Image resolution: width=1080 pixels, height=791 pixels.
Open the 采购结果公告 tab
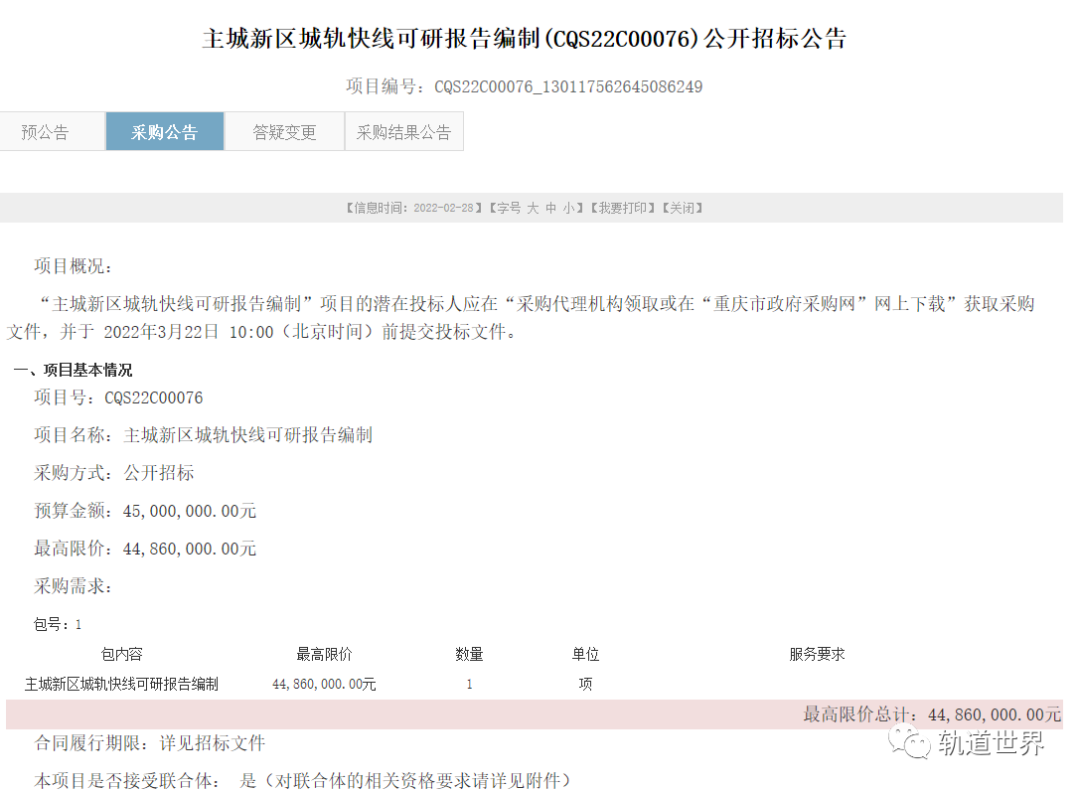tap(404, 132)
